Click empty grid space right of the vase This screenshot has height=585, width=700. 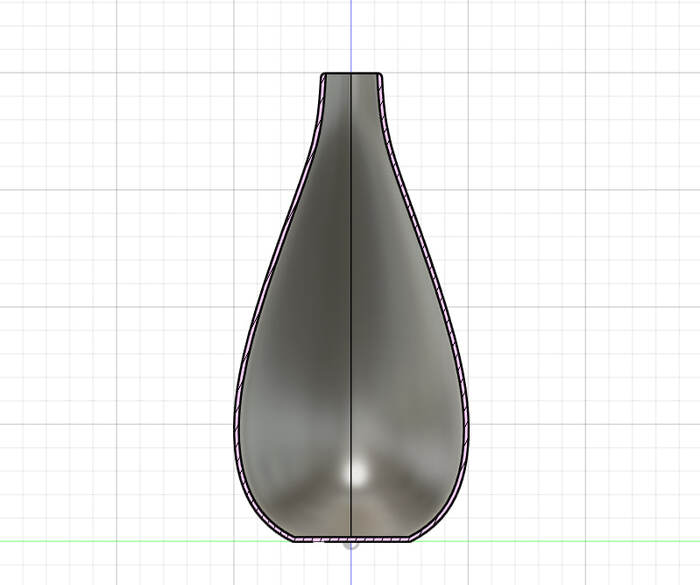(x=590, y=300)
